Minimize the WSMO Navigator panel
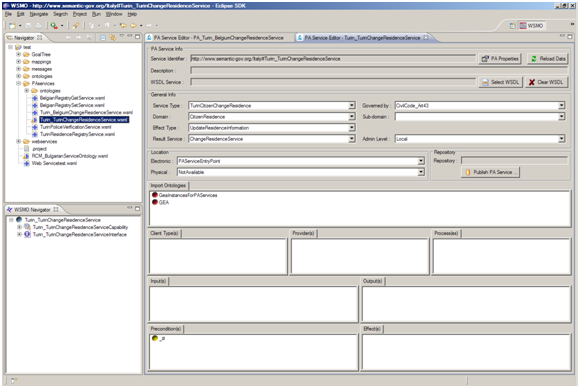The image size is (580, 388). coord(130,208)
